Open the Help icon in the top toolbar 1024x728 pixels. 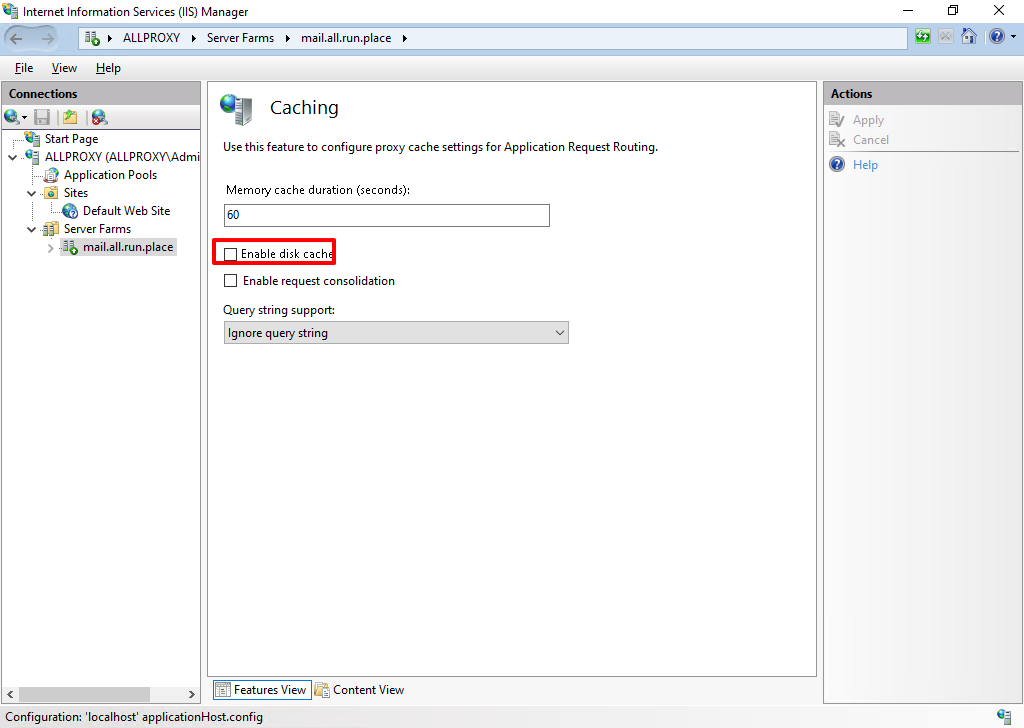point(997,37)
